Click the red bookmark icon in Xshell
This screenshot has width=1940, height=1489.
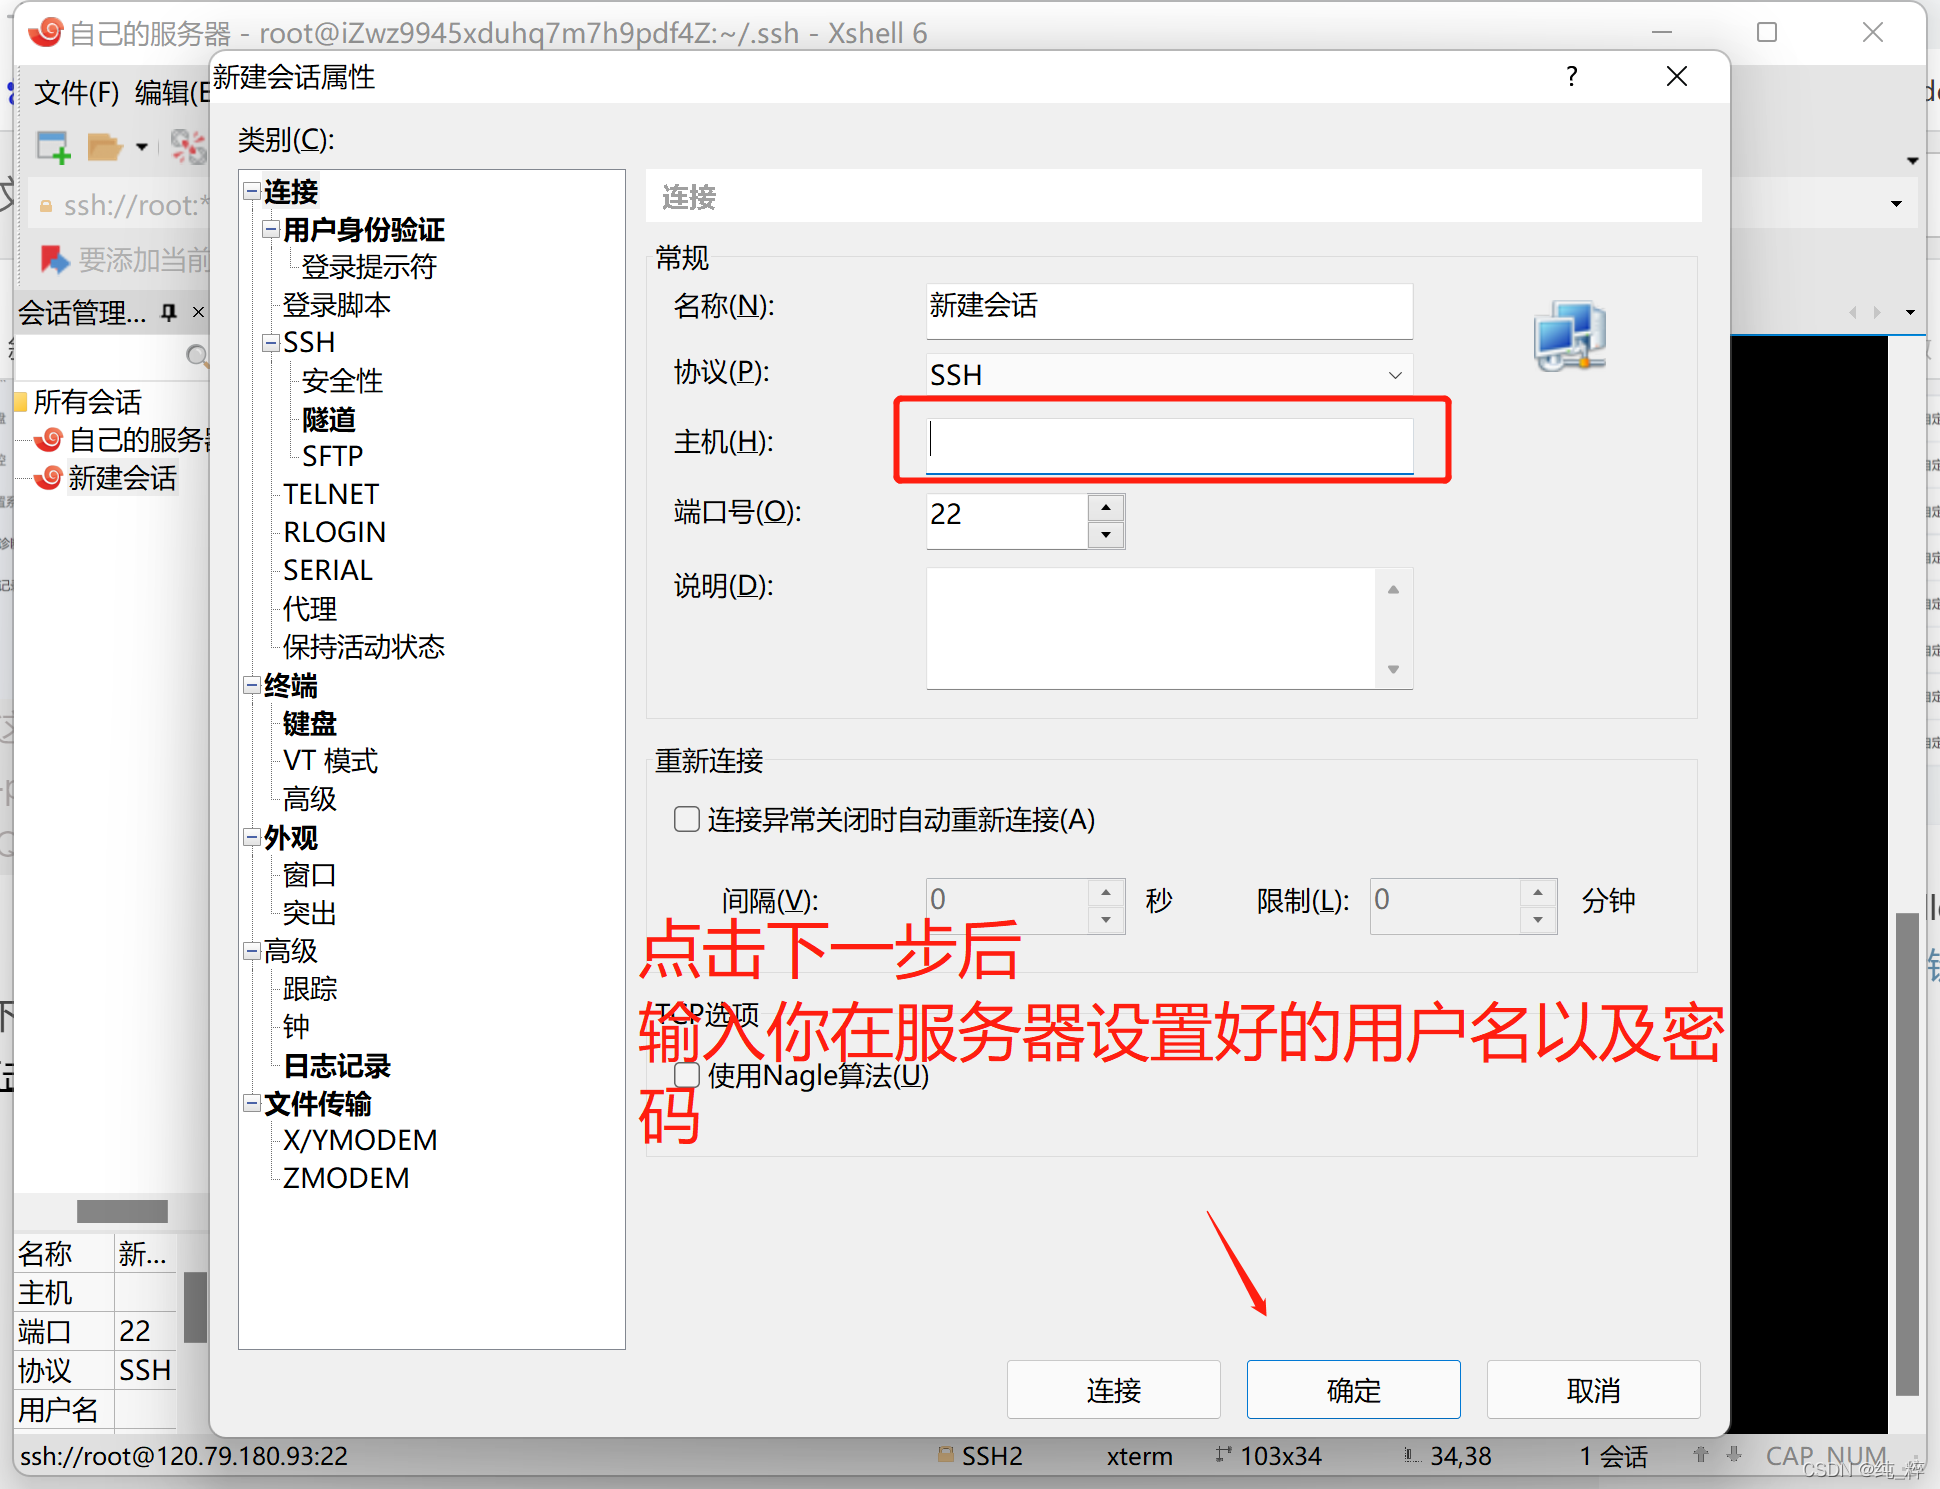pos(54,259)
